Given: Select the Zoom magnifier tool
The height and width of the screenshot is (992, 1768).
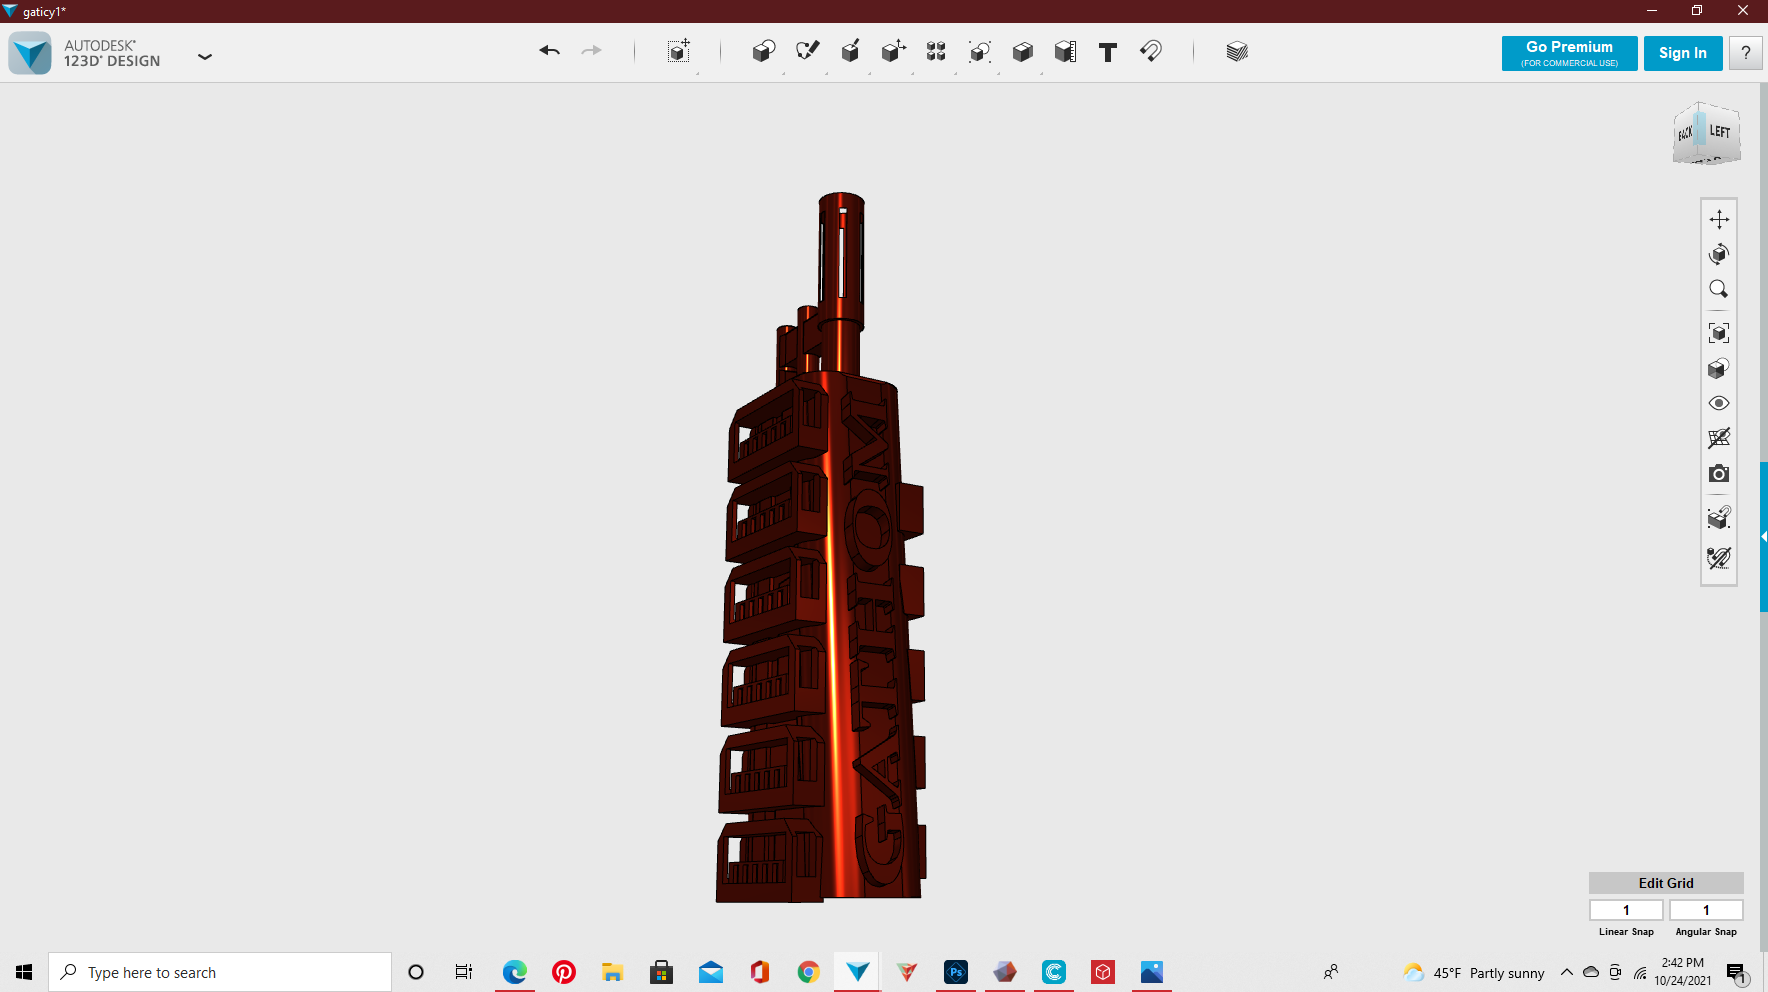Looking at the screenshot, I should pyautogui.click(x=1719, y=289).
